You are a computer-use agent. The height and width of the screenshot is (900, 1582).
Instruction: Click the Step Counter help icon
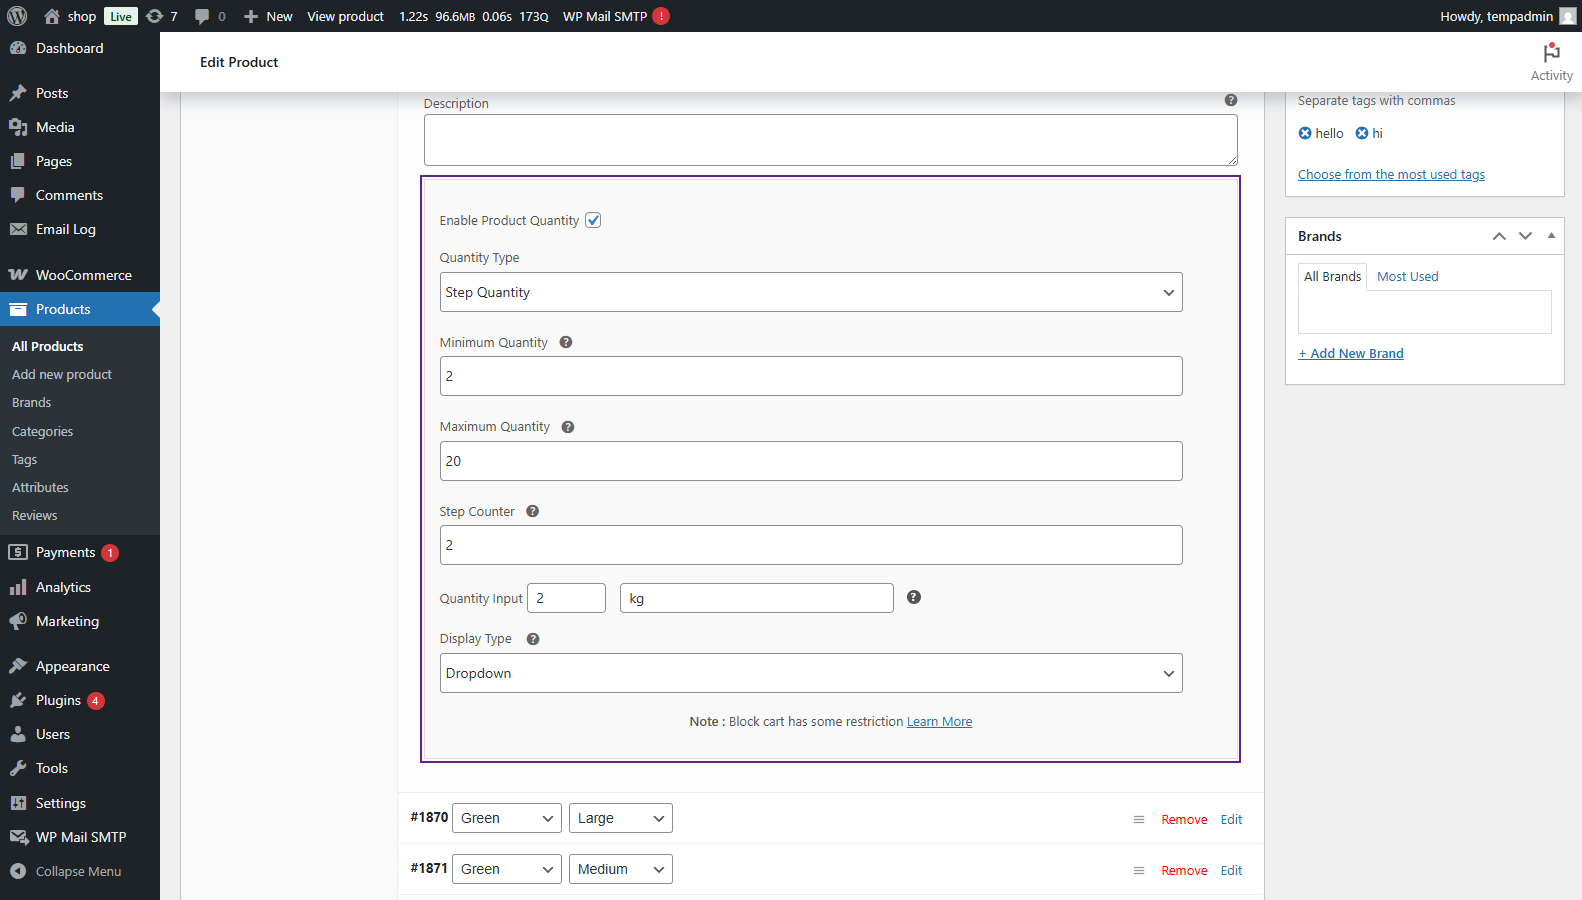click(x=533, y=511)
